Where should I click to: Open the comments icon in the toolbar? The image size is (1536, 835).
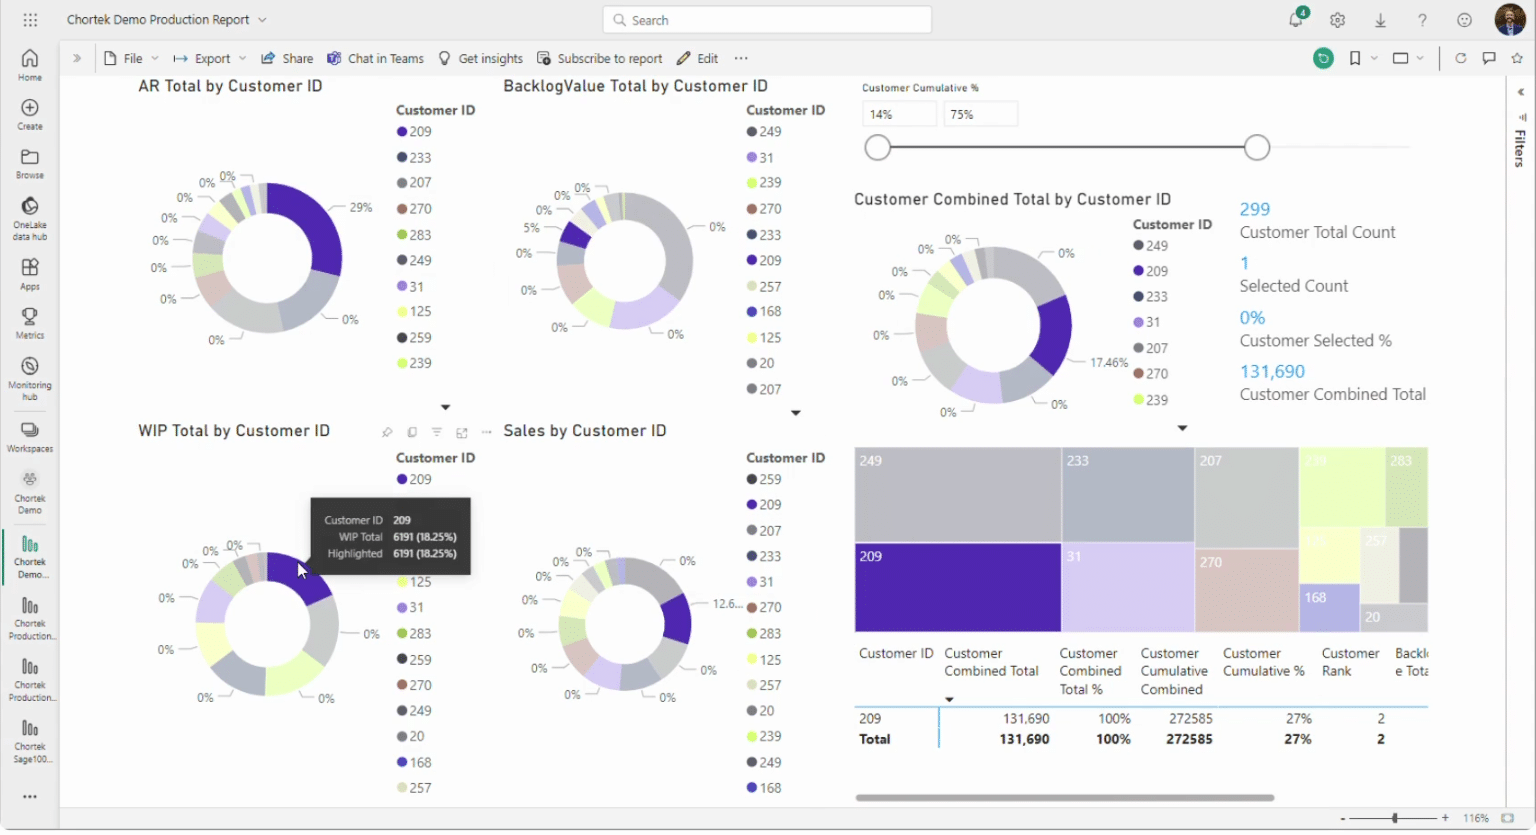click(x=1489, y=58)
